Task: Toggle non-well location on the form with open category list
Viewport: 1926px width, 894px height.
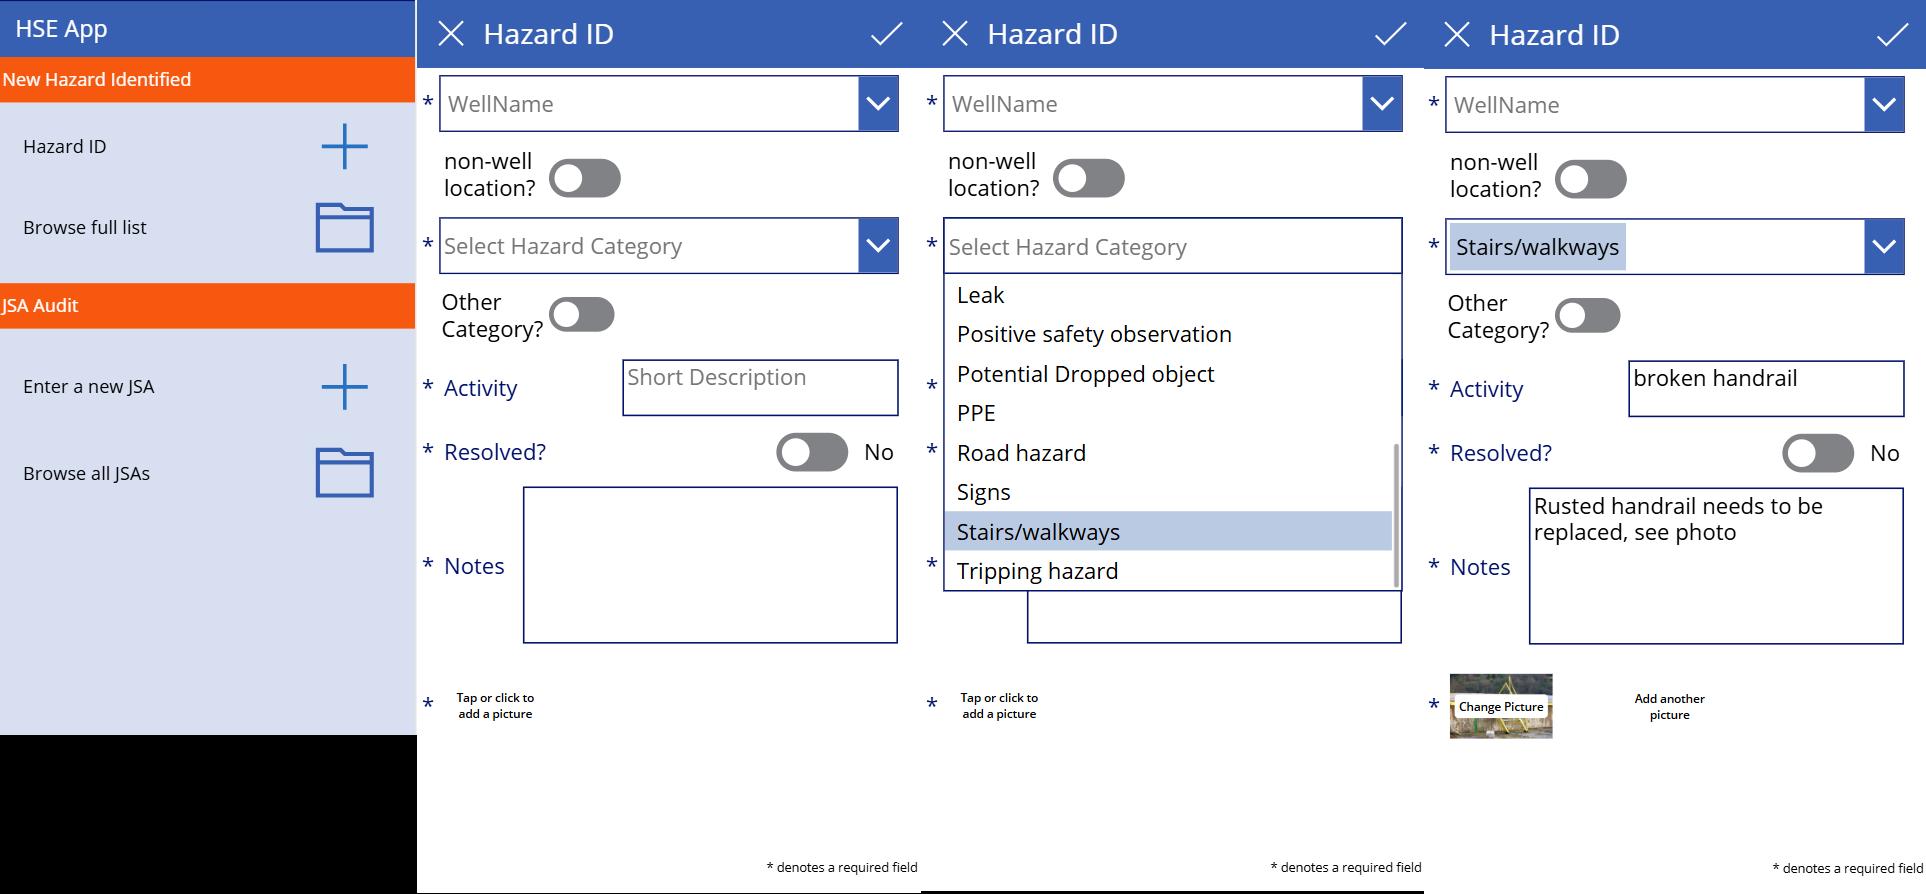Action: pos(1088,179)
